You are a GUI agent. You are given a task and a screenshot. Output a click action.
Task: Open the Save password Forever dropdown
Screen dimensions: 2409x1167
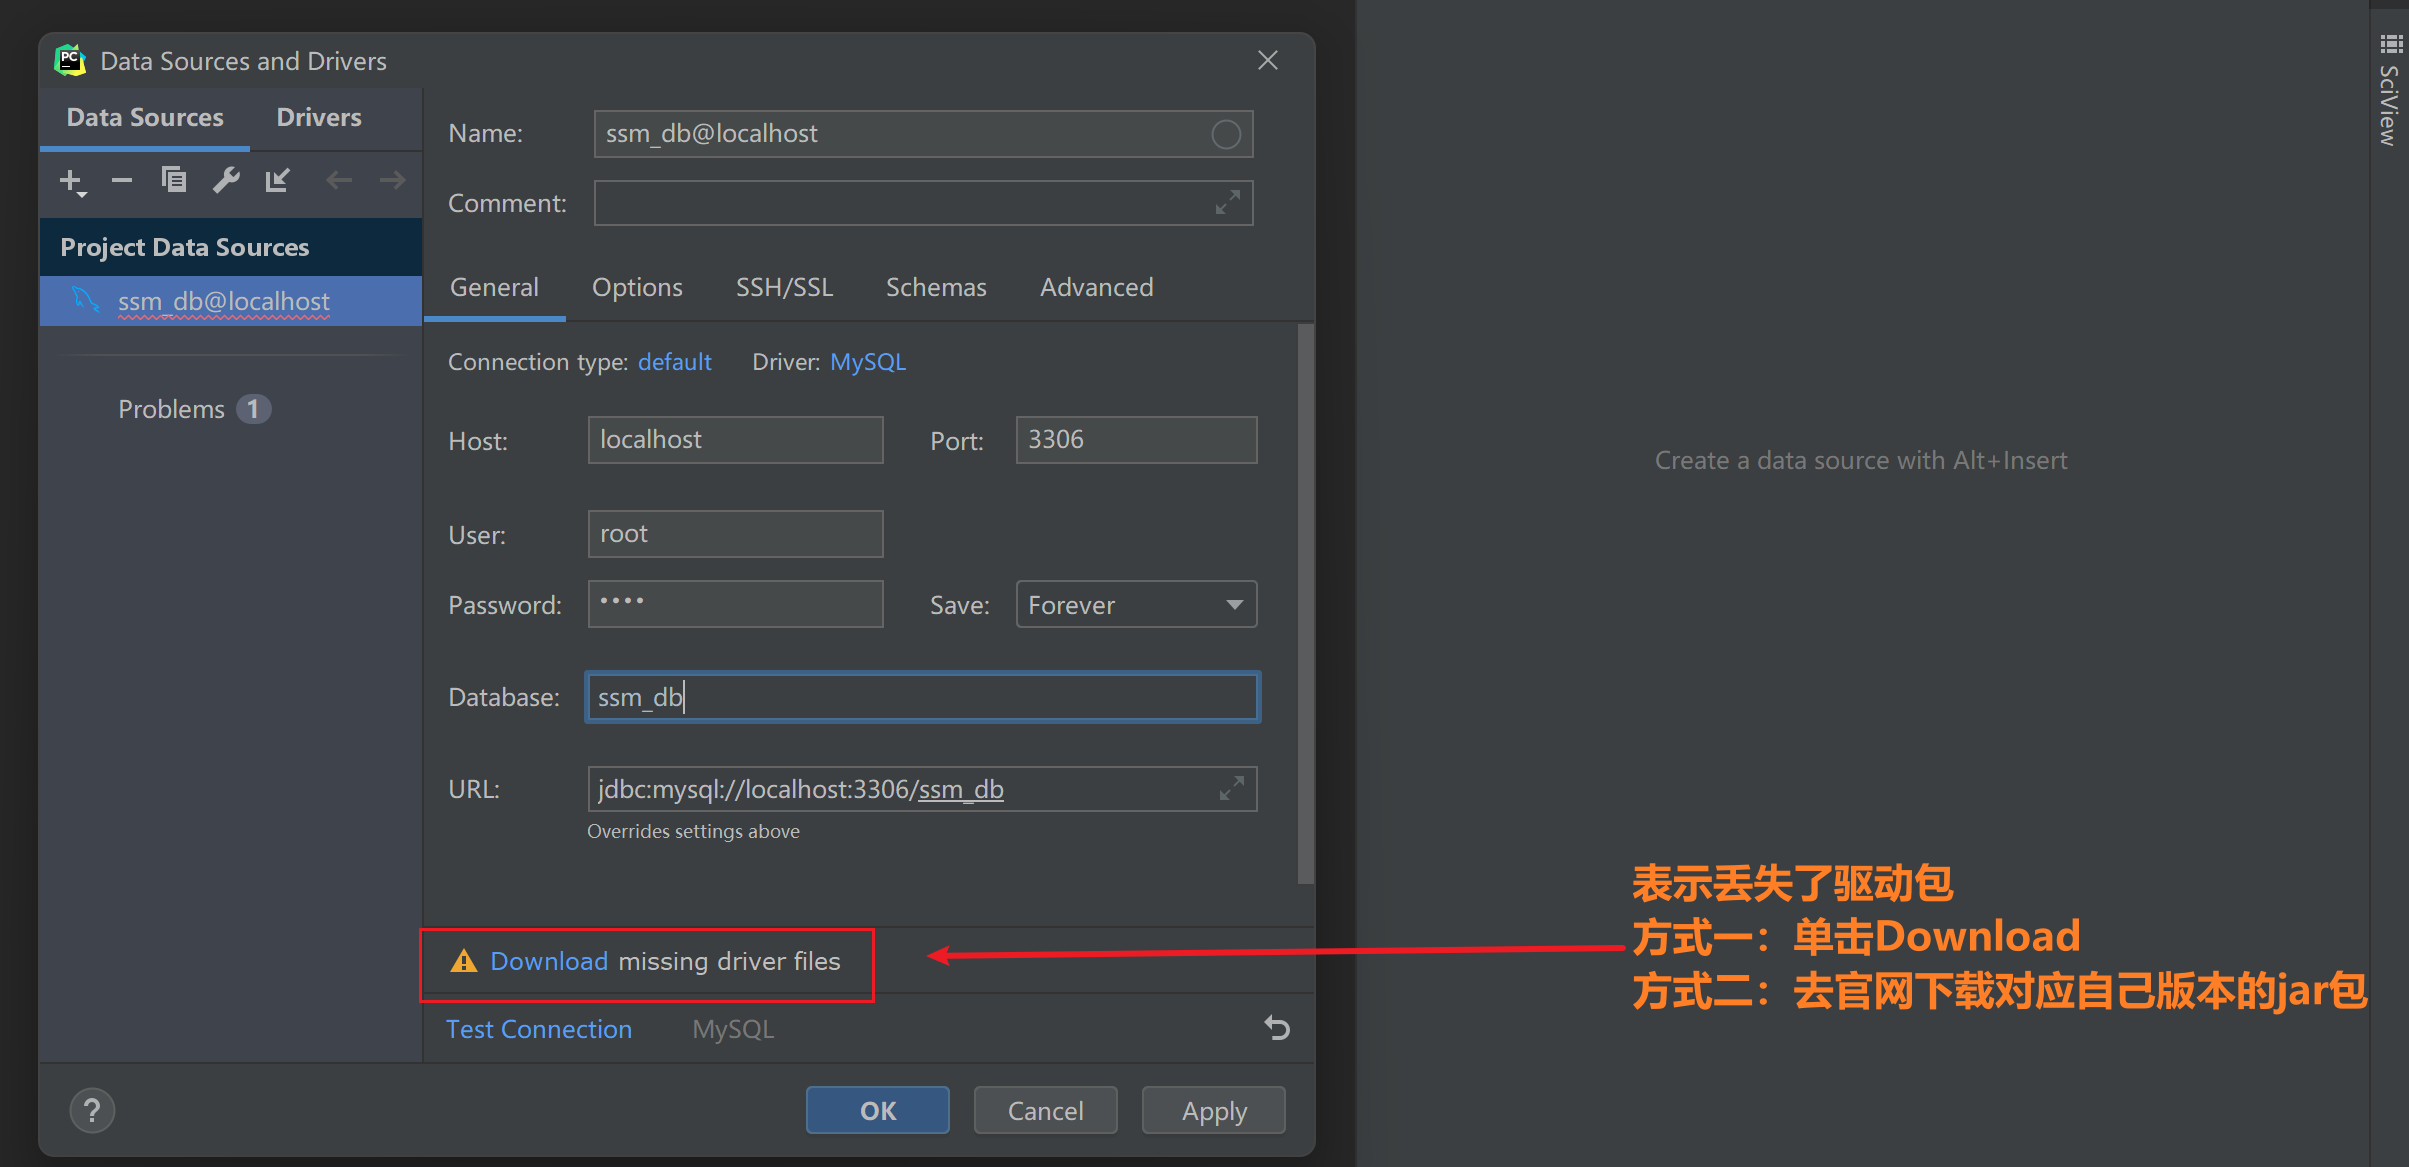[1136, 605]
